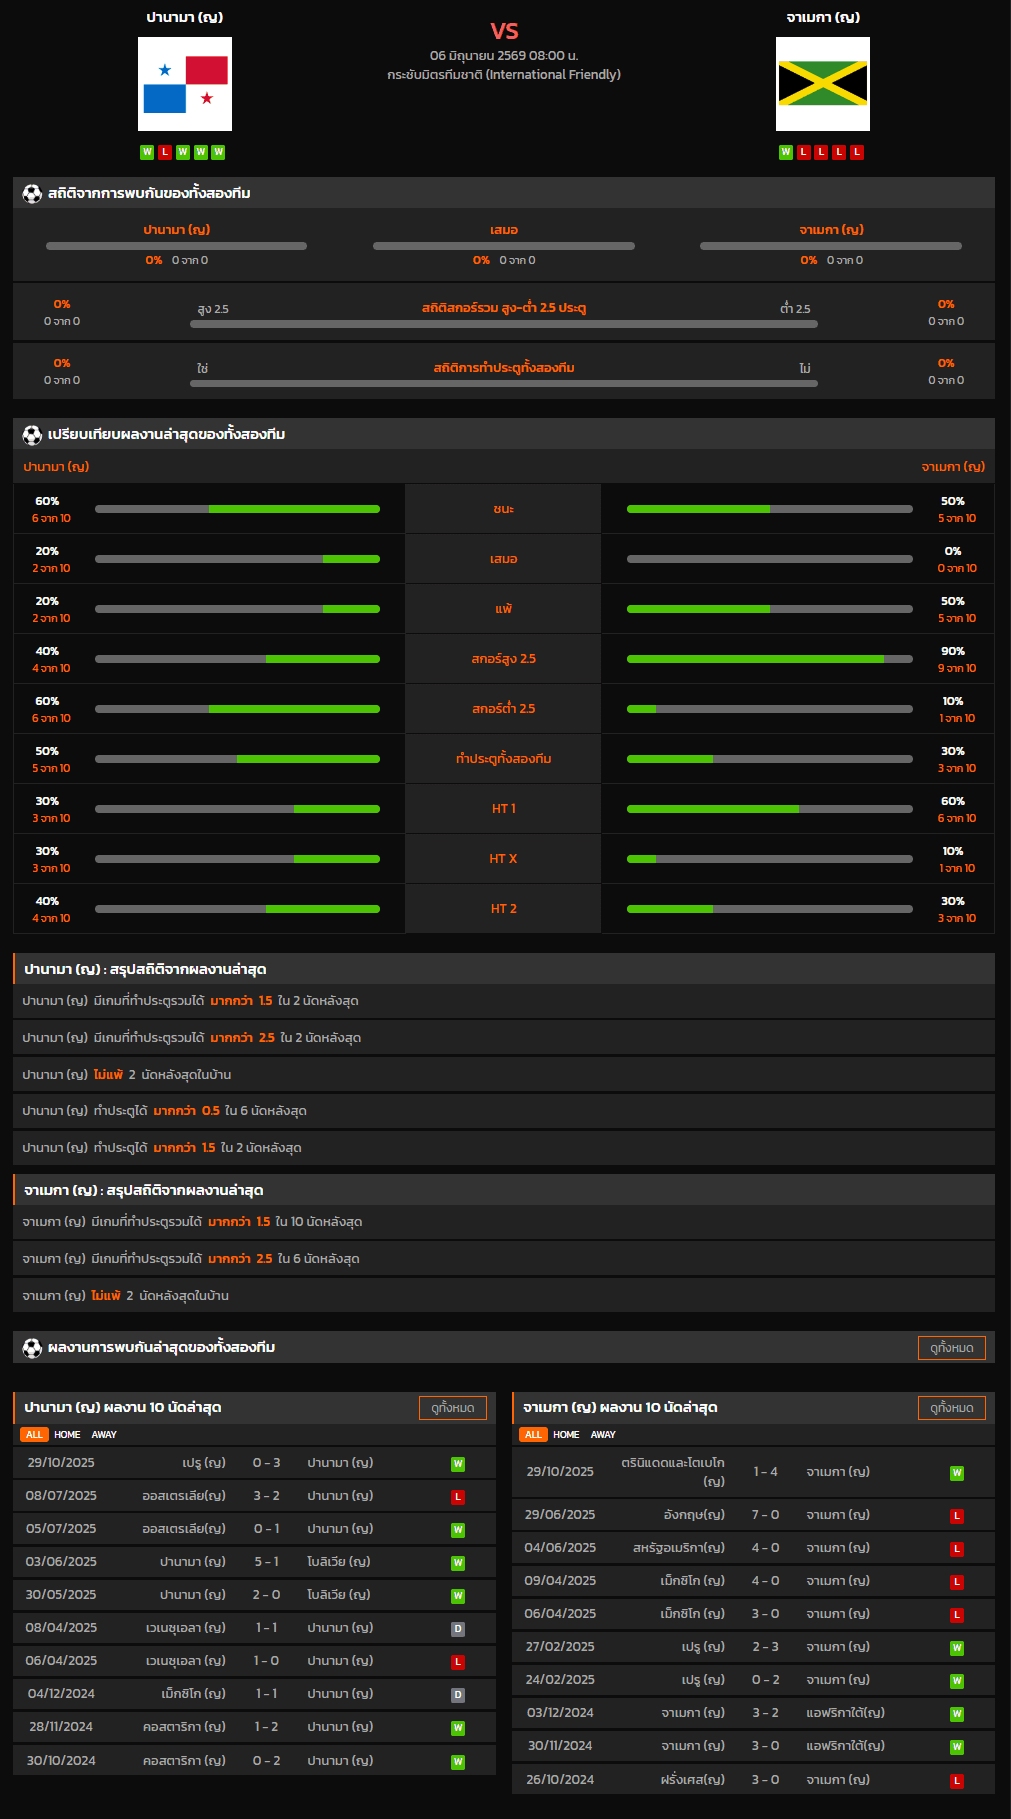Click W badge for Panama 30/05/2025 match

[x=458, y=1596]
